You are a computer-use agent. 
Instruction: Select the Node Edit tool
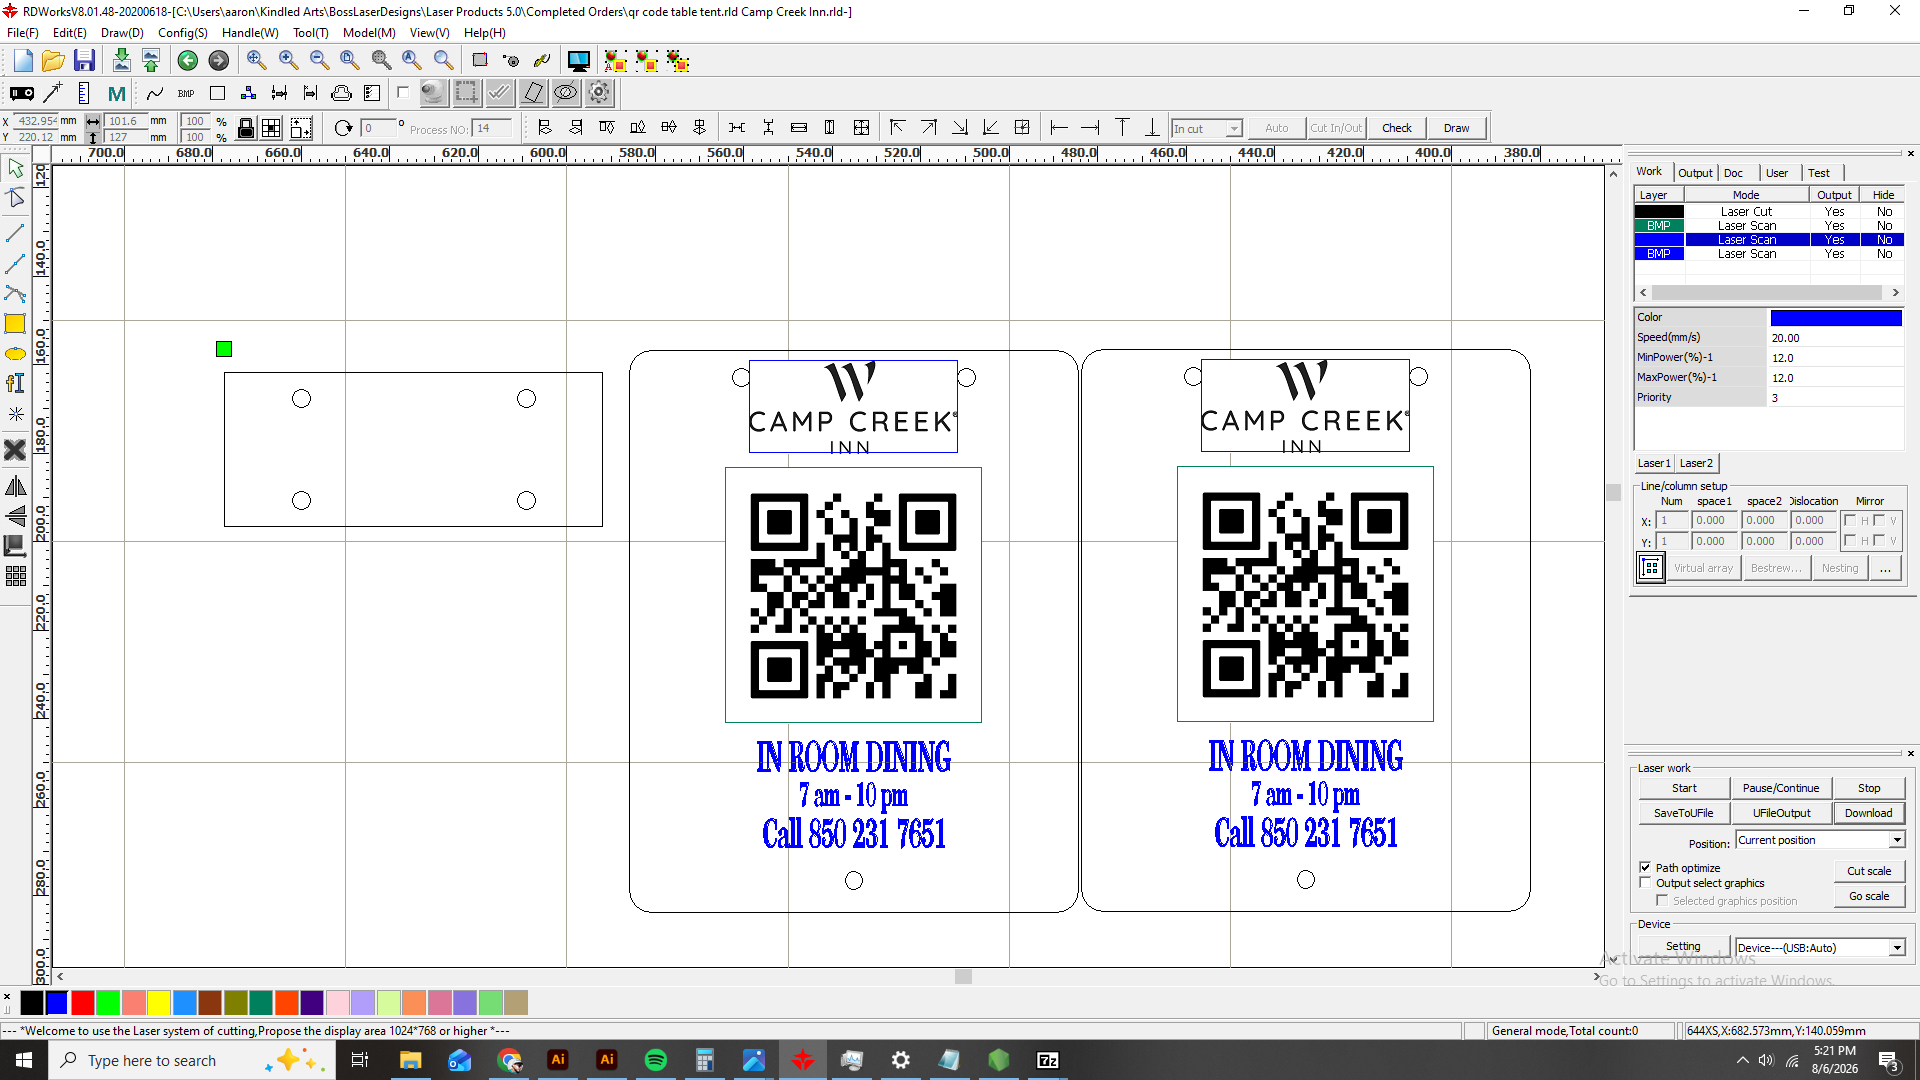pyautogui.click(x=15, y=198)
